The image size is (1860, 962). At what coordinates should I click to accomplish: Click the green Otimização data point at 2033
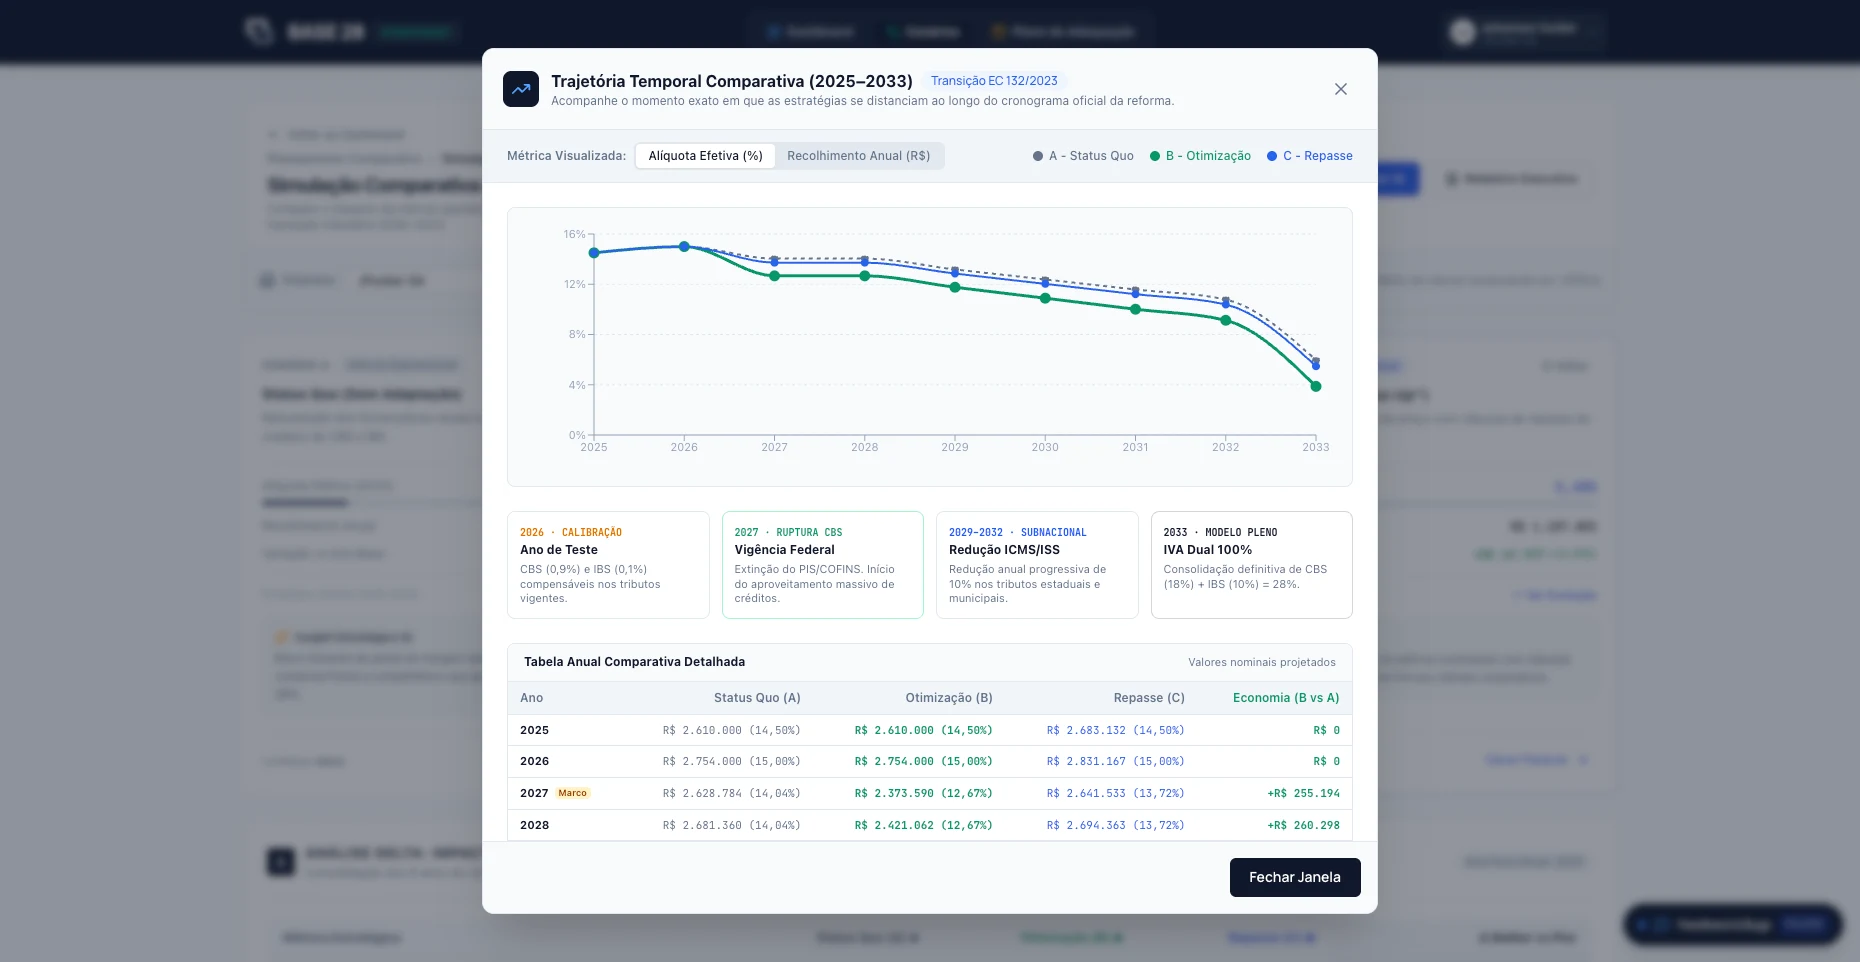coord(1316,386)
